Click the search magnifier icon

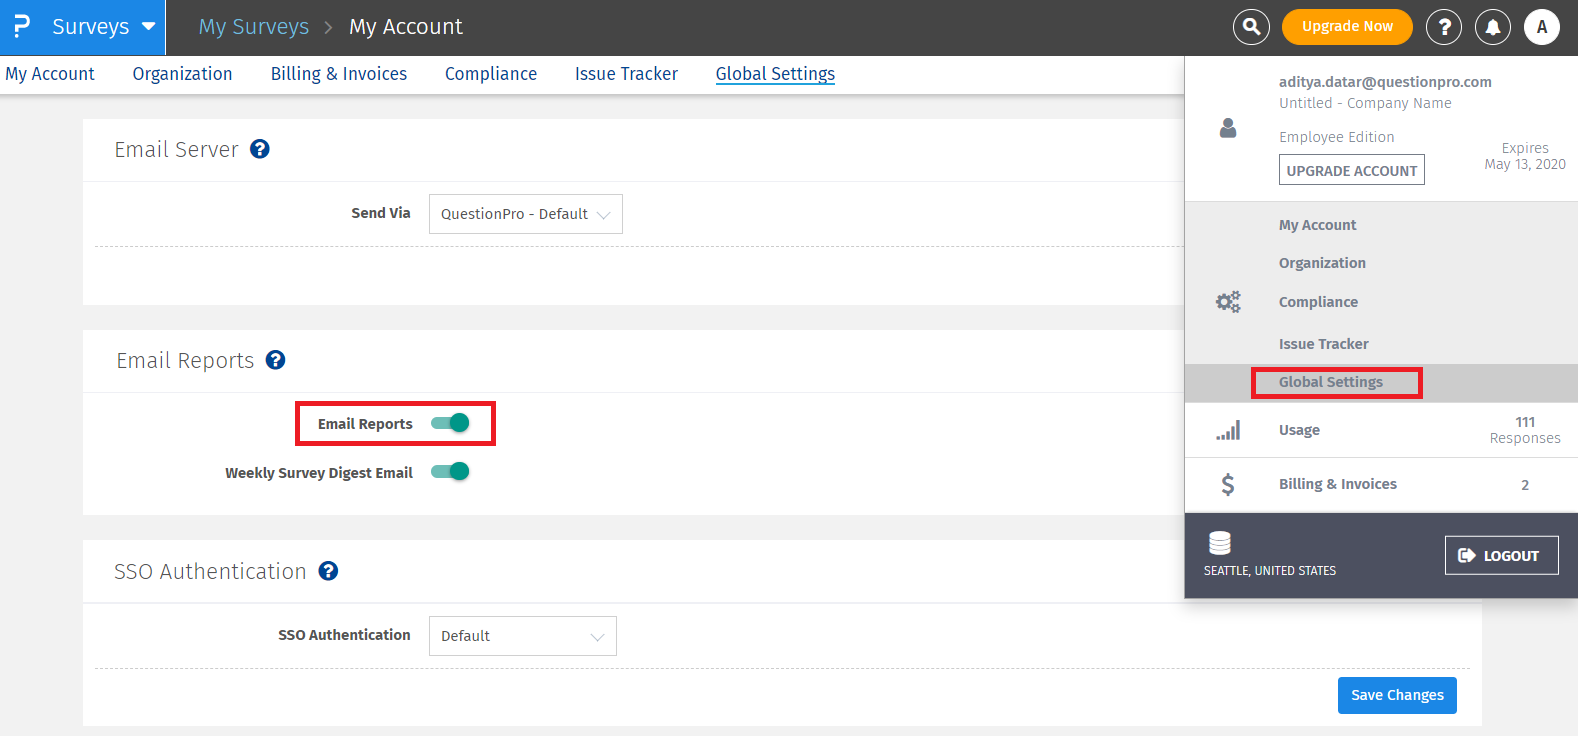pos(1251,27)
